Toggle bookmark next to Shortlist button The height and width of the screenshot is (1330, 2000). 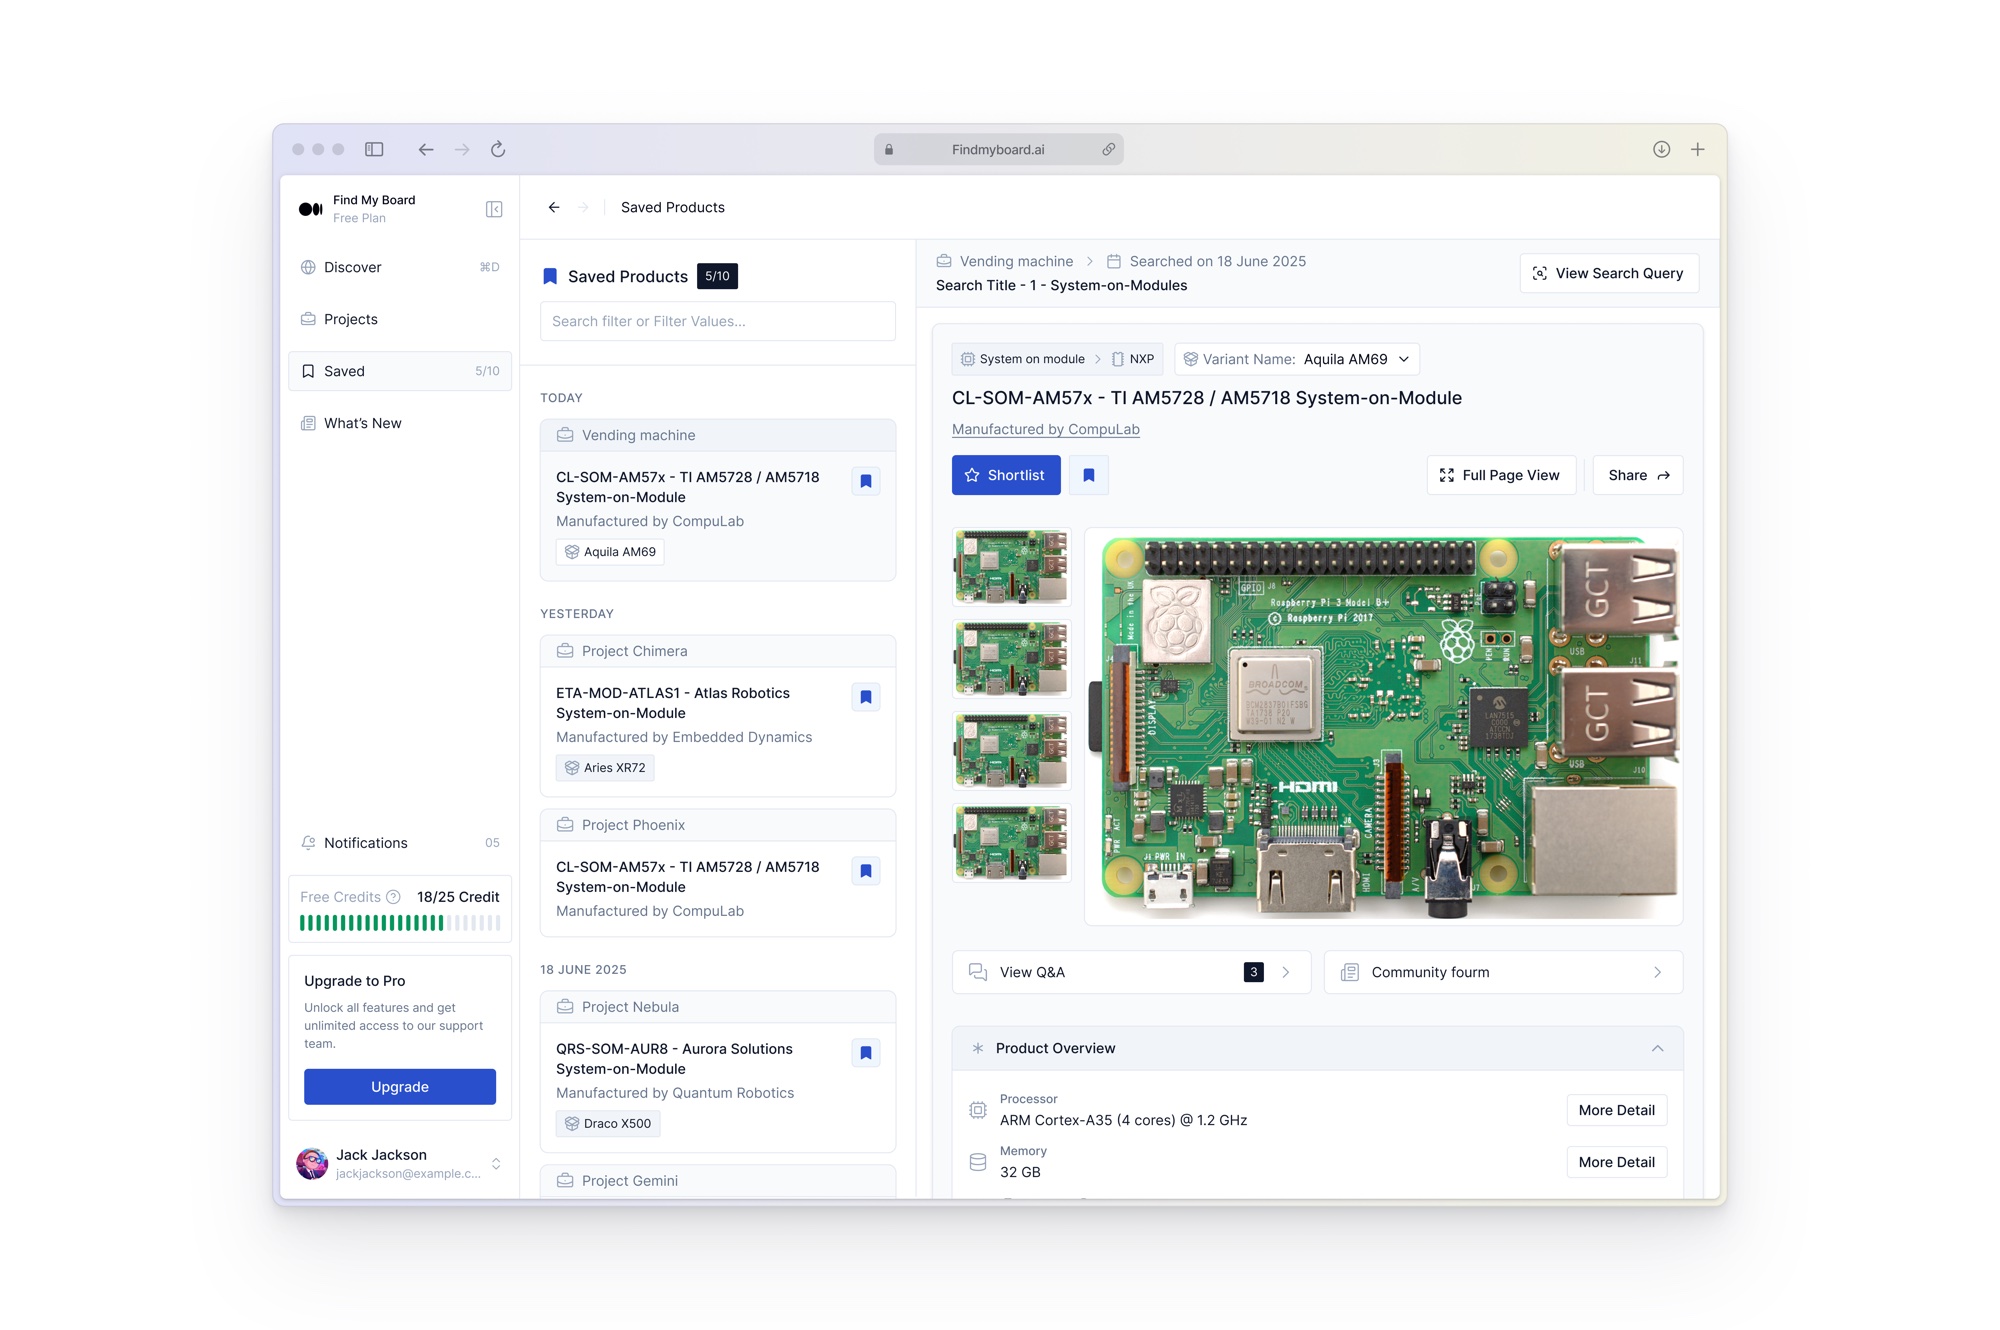coord(1089,475)
